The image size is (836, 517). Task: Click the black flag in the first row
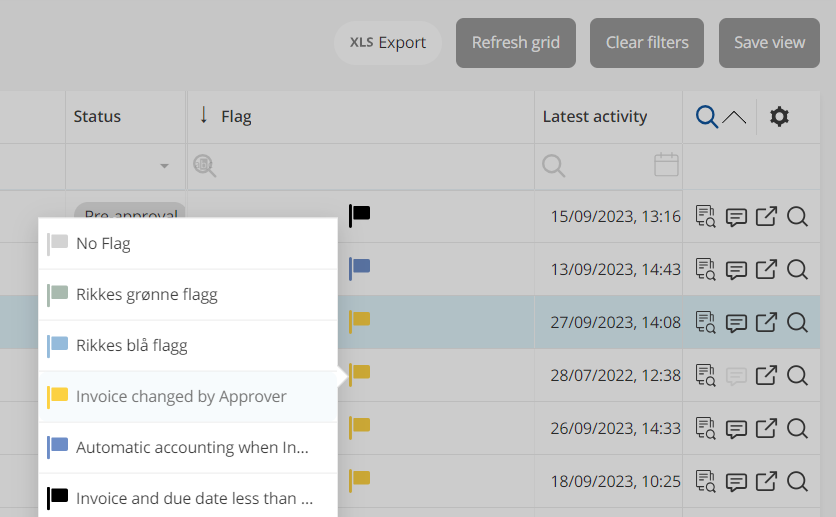click(x=360, y=215)
